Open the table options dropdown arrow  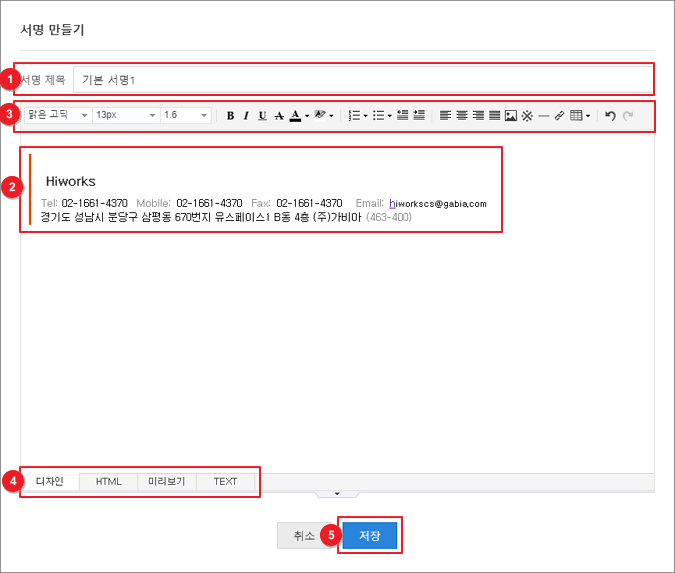point(588,116)
